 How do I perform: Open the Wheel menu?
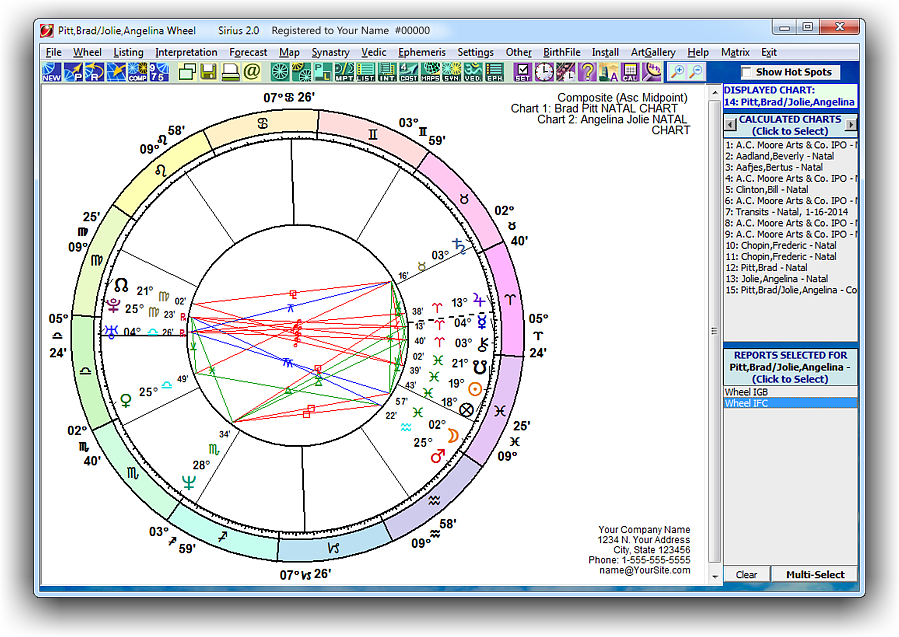(87, 52)
